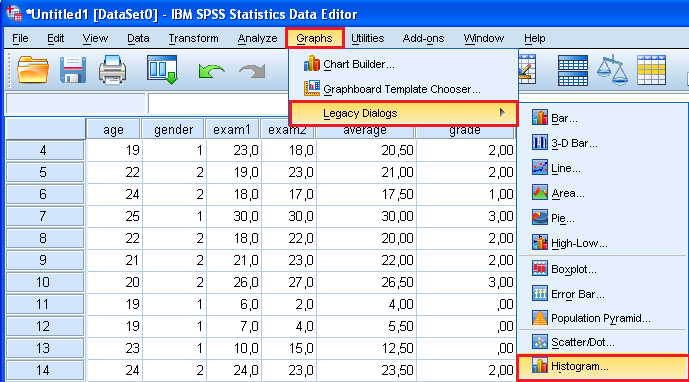Expand Legacy Dialogs submenu arrow
The image size is (689, 382).
point(502,113)
